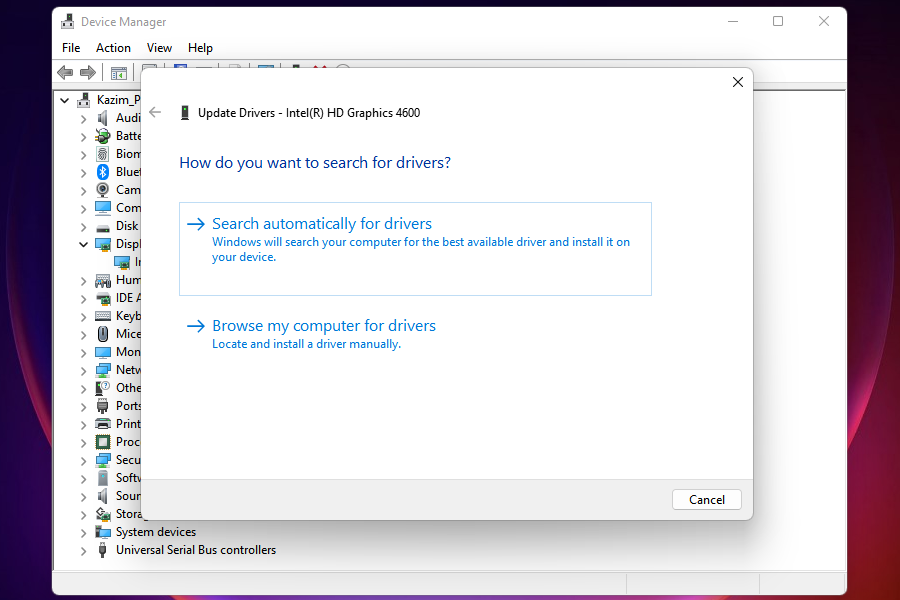Click the Cancel button
Viewport: 900px width, 600px height.
click(x=707, y=500)
